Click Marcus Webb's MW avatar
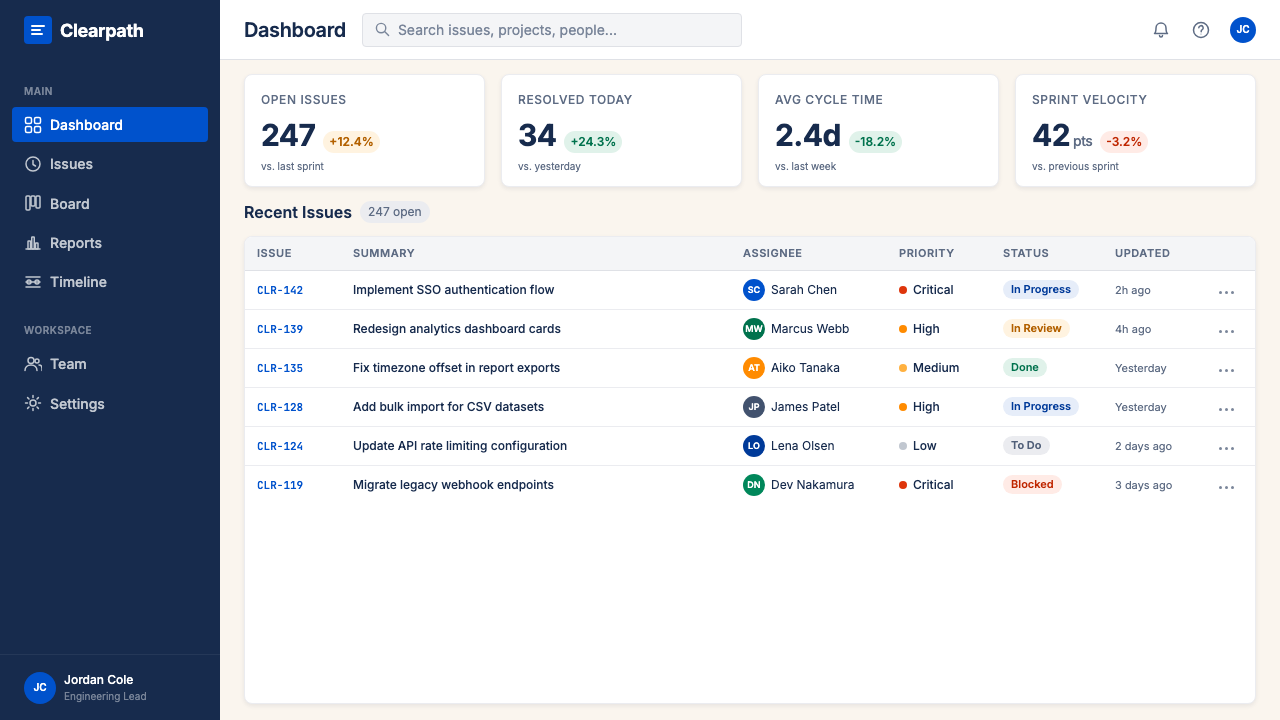The image size is (1280, 720). [754, 329]
